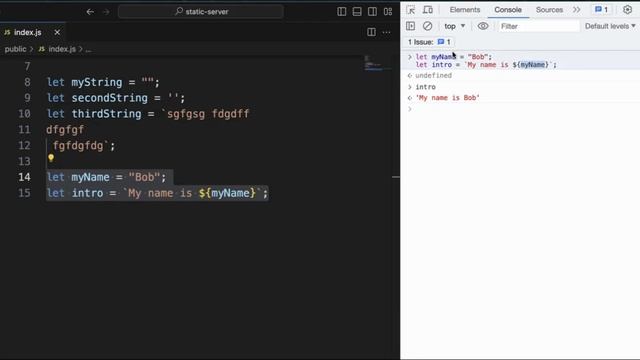Click the thirdString variable on line 10
The height and width of the screenshot is (360, 640).
[107, 114]
